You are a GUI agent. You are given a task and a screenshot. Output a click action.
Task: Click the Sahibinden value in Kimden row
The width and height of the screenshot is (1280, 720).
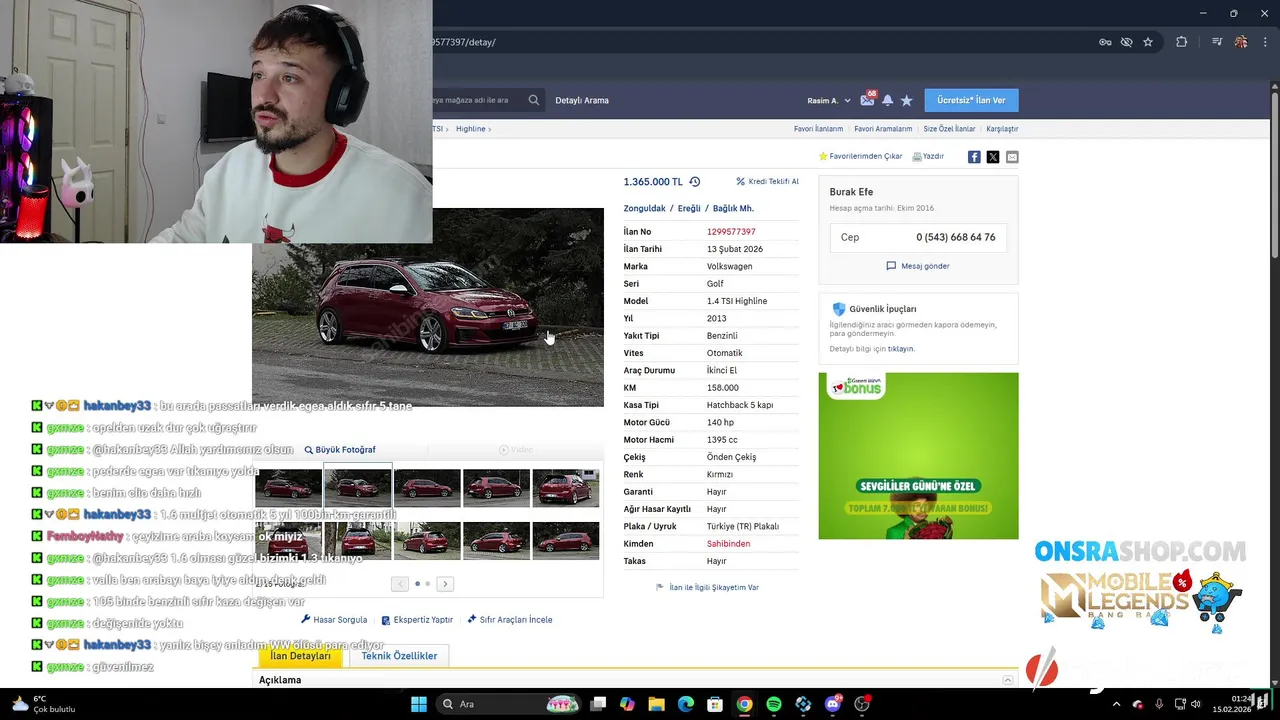(728, 544)
